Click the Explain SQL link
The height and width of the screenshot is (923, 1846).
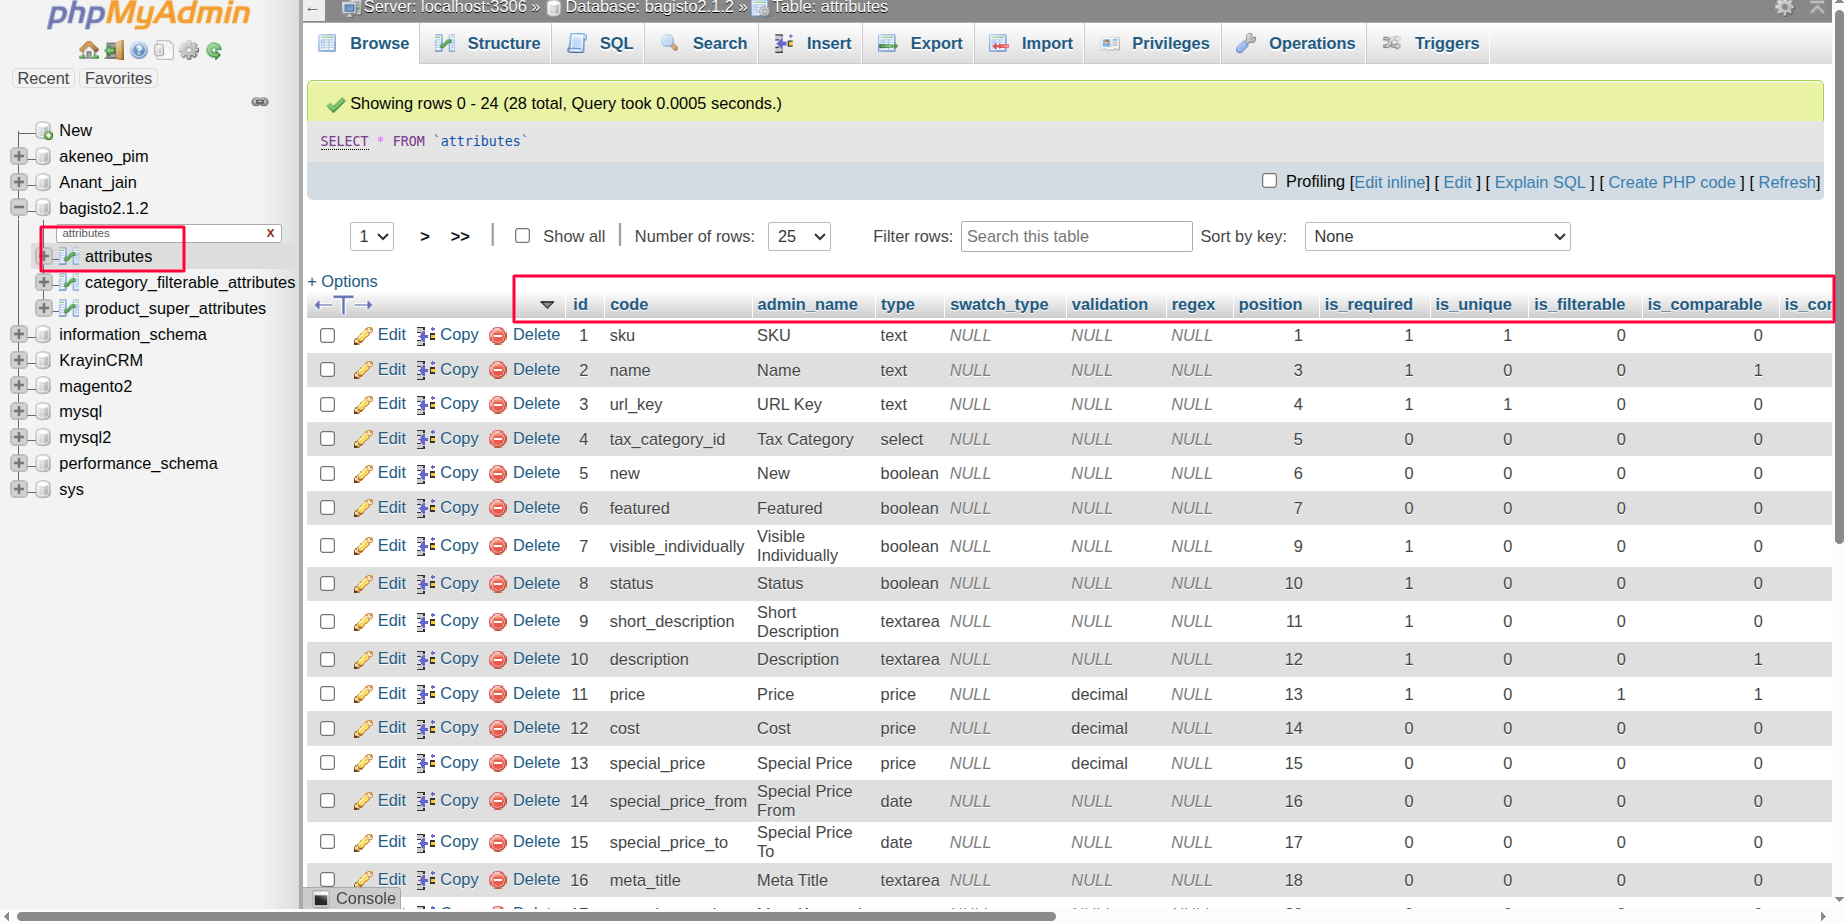[x=1540, y=182]
